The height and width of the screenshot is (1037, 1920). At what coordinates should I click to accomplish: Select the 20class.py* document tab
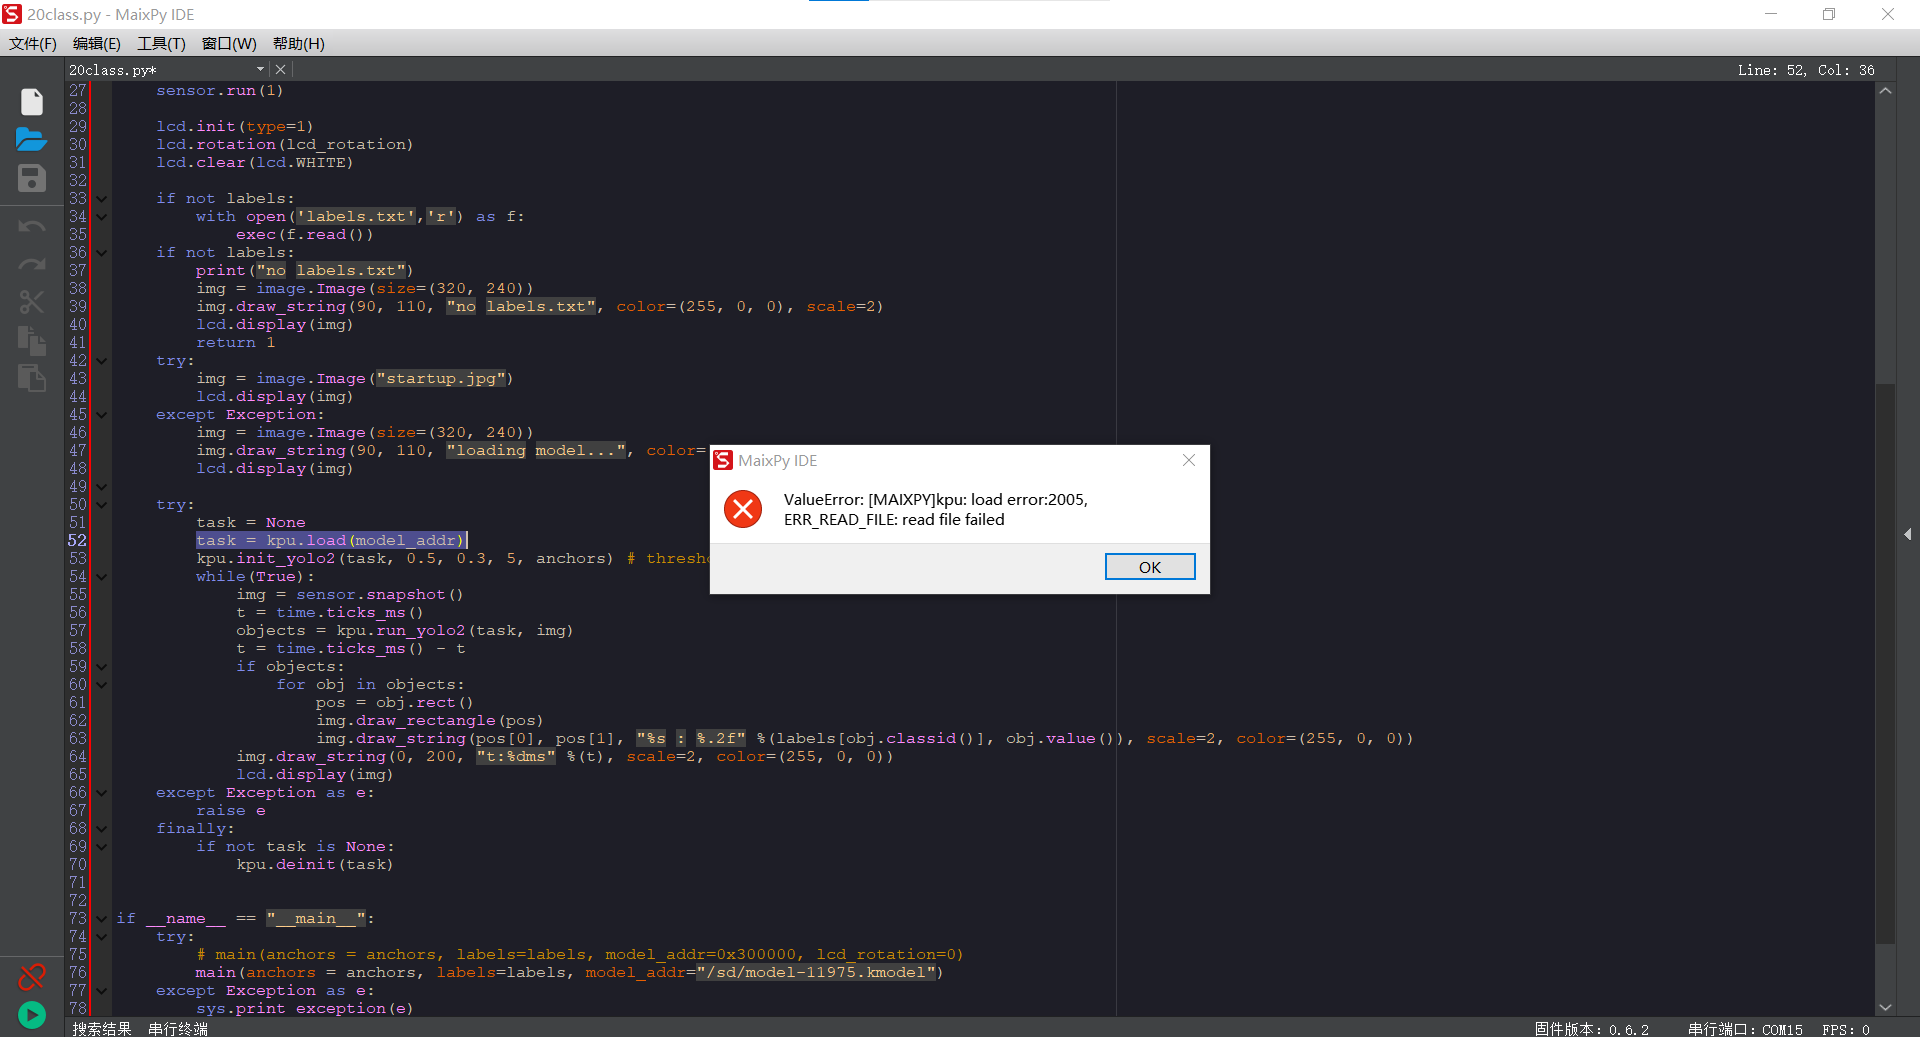[x=112, y=70]
